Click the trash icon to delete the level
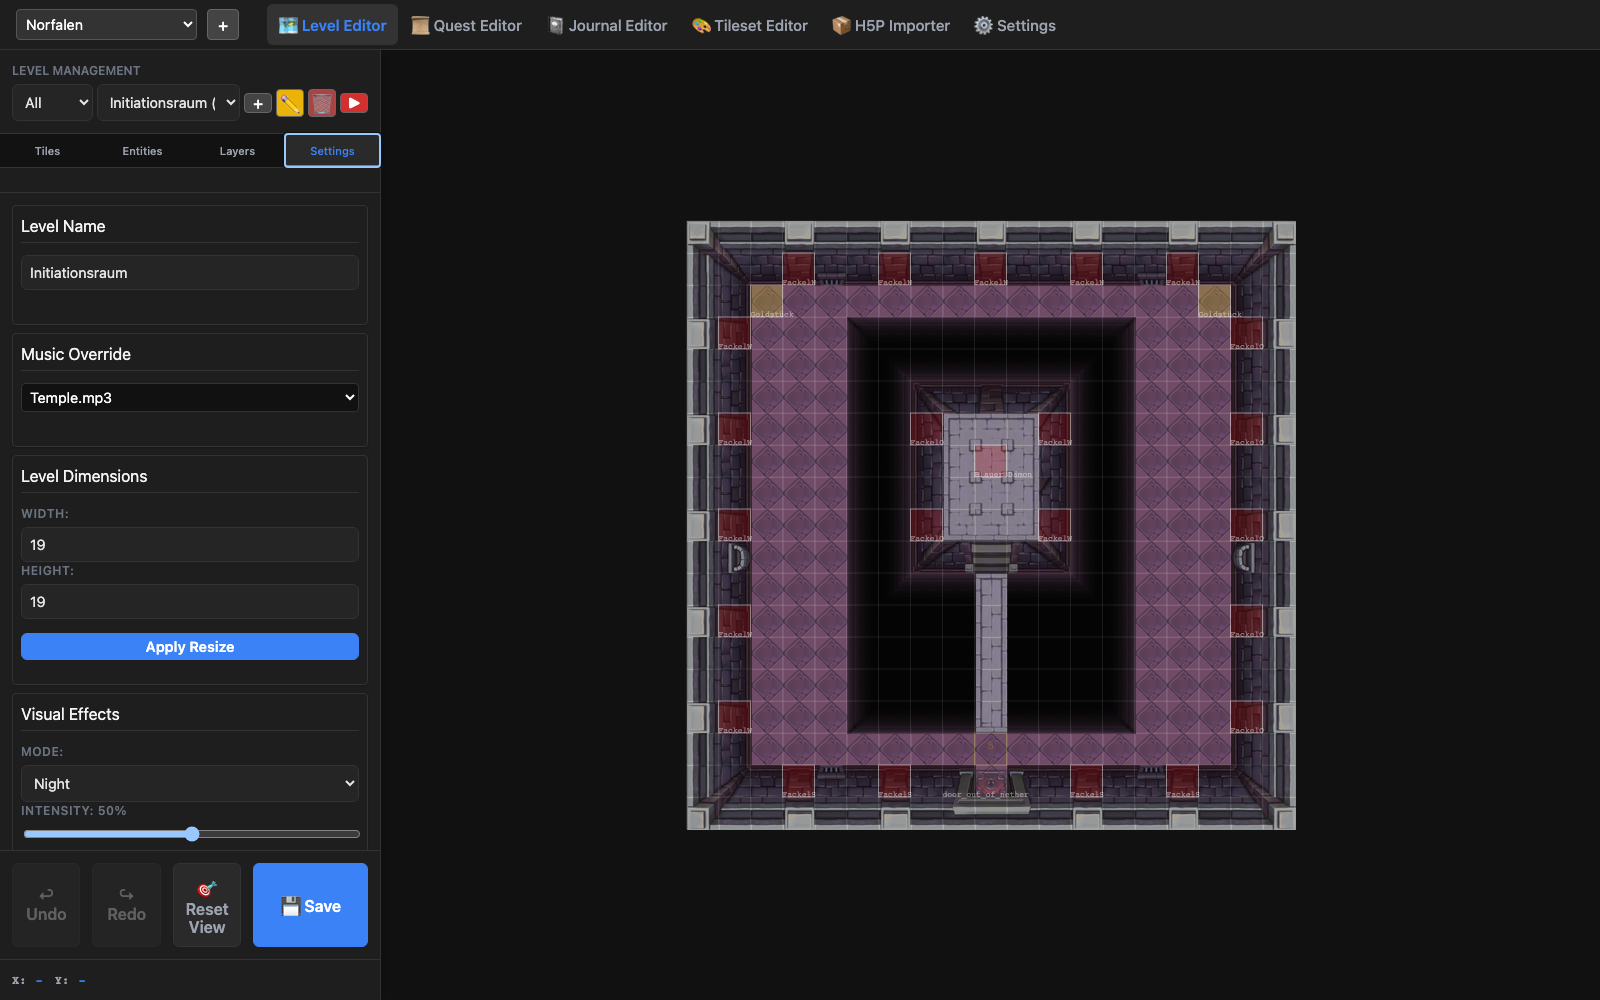Image resolution: width=1600 pixels, height=1000 pixels. pos(321,102)
